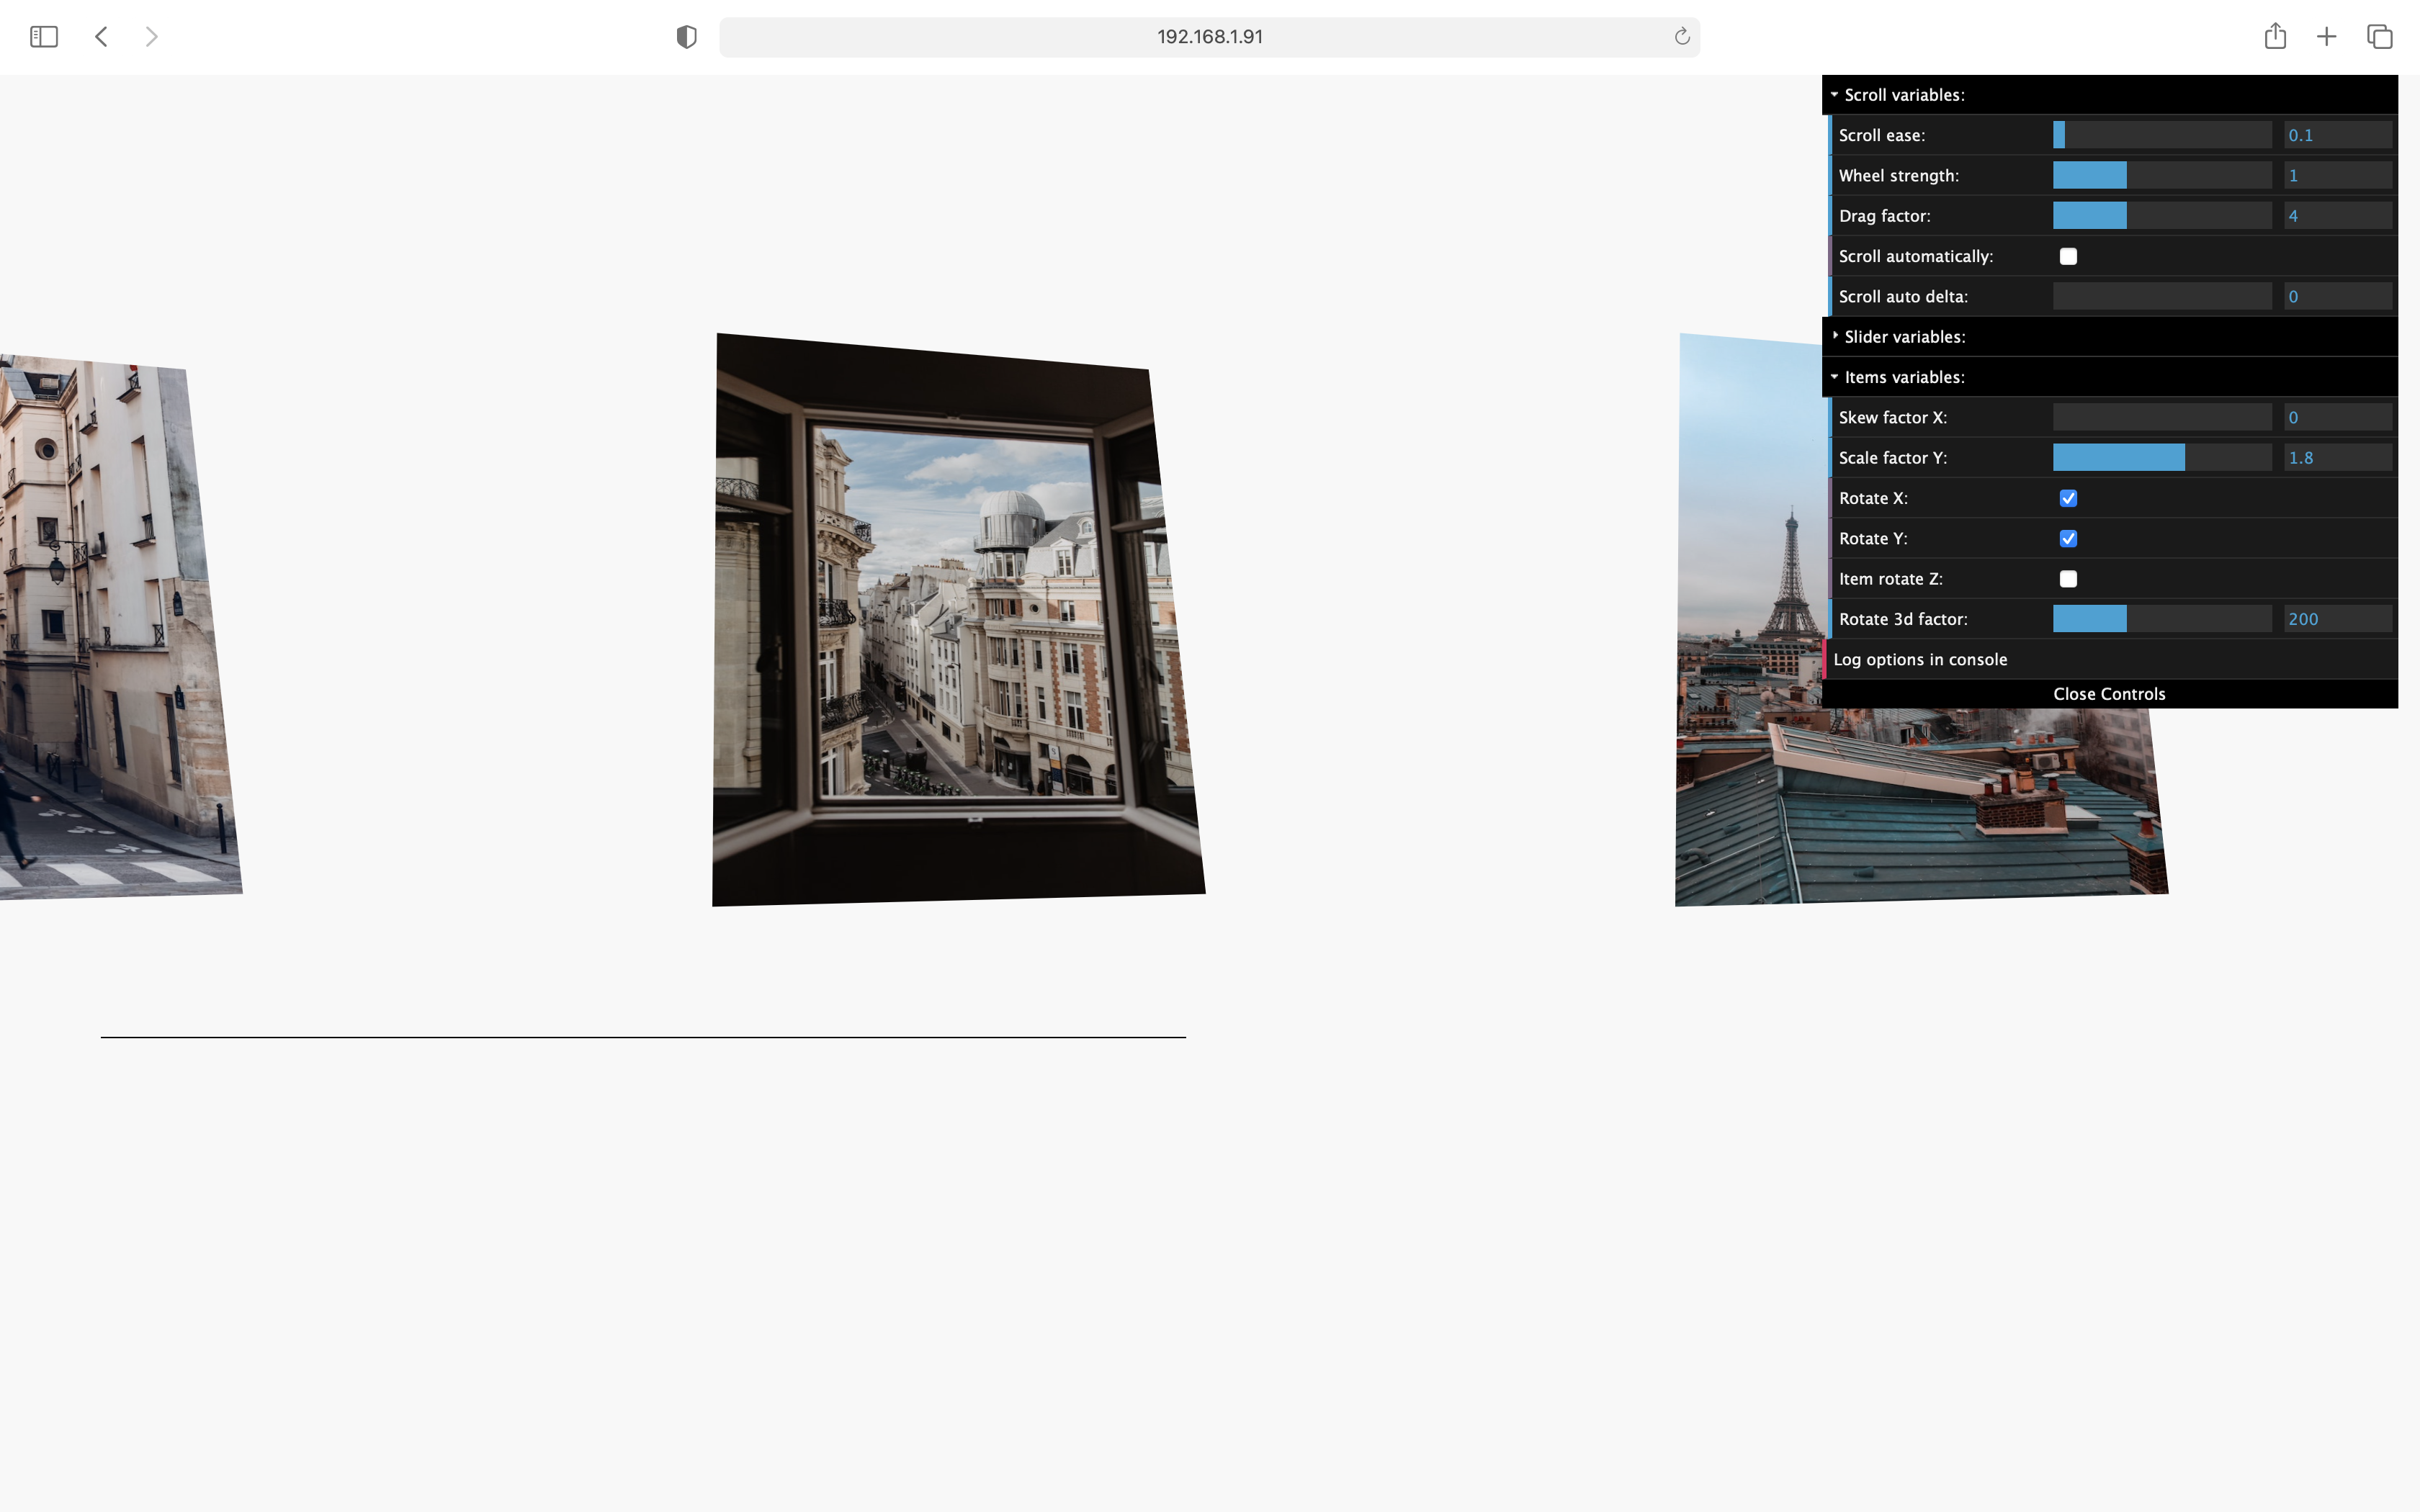
Task: Collapse the Items variables folder
Action: pos(1903,377)
